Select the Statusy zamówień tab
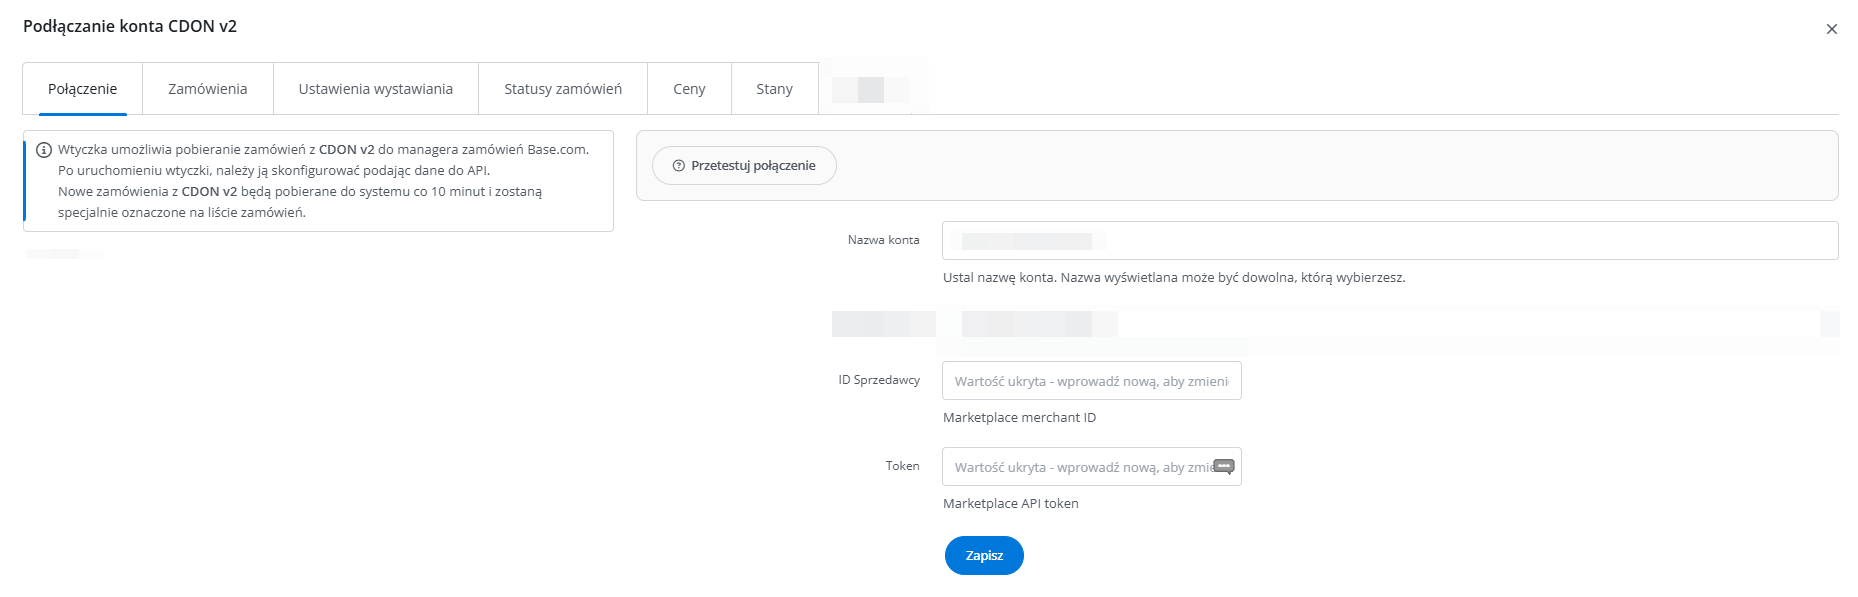 tap(562, 89)
